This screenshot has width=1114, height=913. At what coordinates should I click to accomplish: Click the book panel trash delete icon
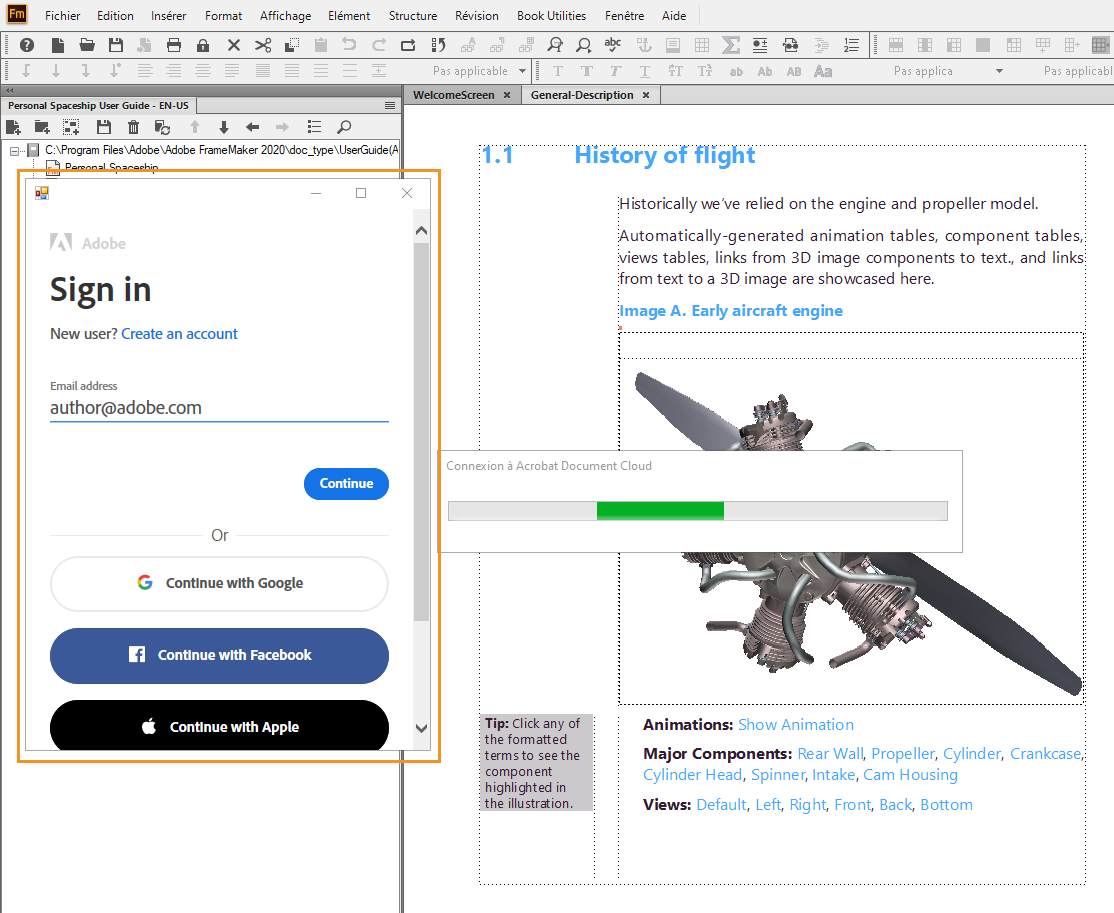(x=133, y=127)
